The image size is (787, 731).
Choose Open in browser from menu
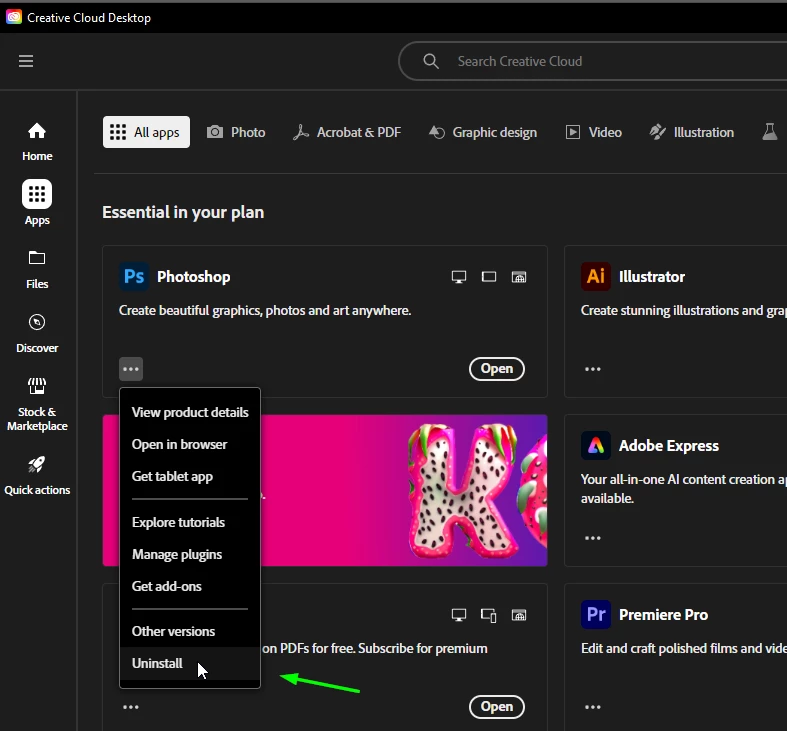pyautogui.click(x=190, y=444)
